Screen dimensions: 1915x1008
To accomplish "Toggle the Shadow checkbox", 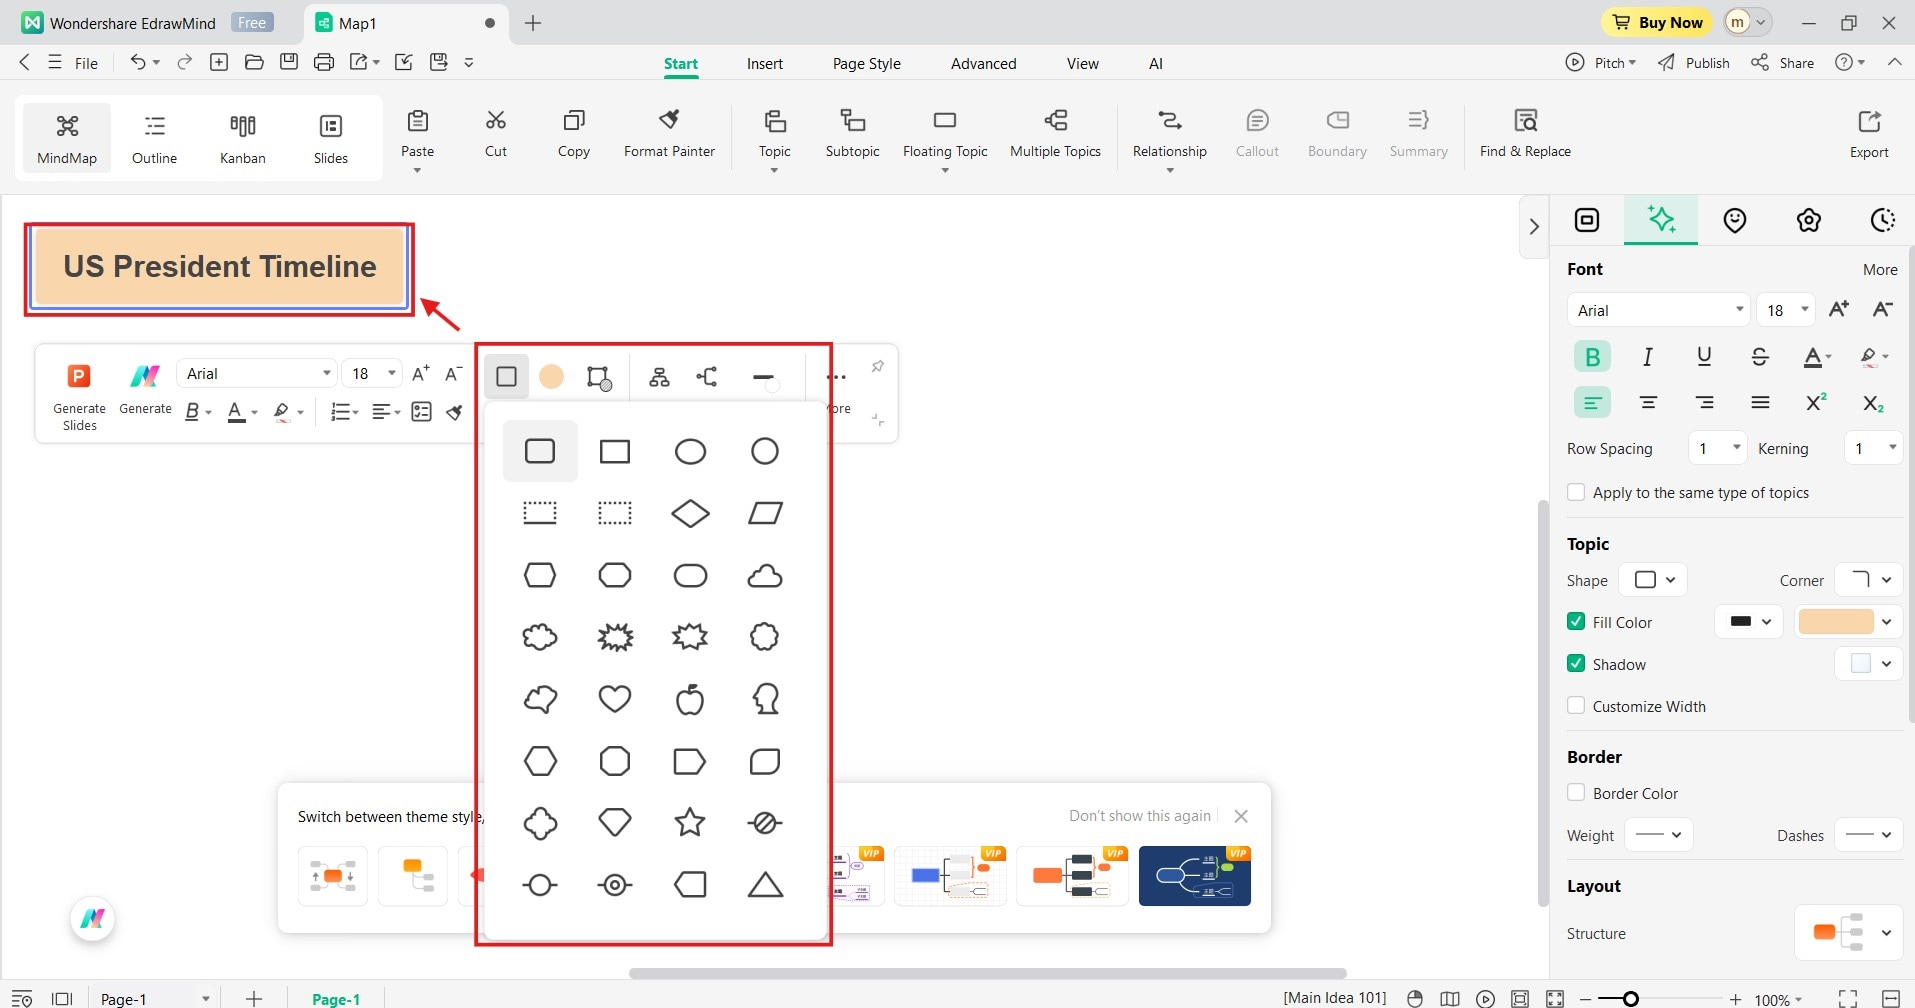I will click(x=1576, y=663).
